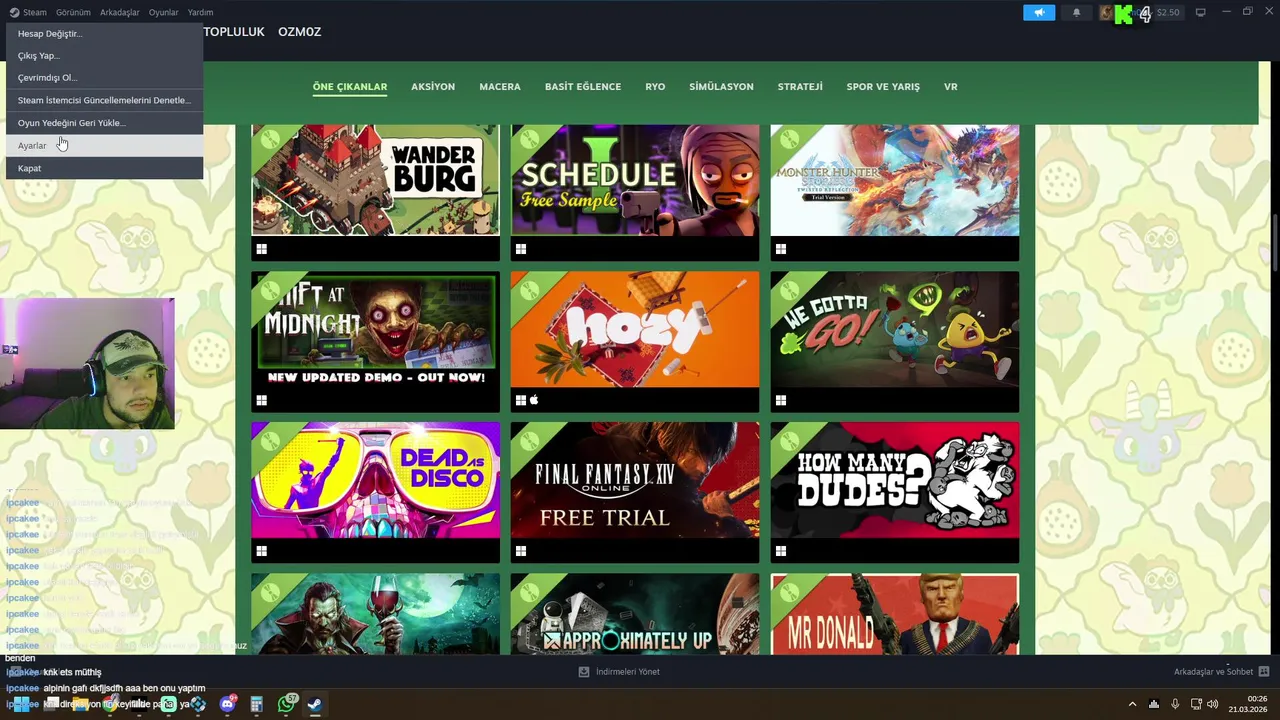Select Çevrimdışı Ol... menu entry

tap(104, 77)
